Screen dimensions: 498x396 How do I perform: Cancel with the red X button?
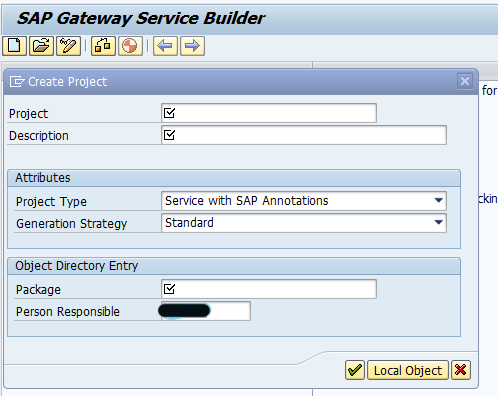pos(461,370)
